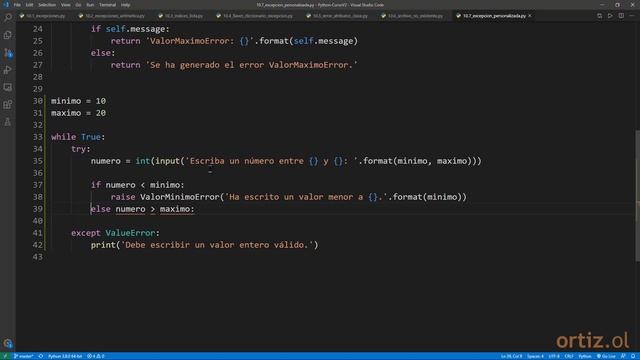Click the editor vertical scrollbar thumb
The height and width of the screenshot is (360, 640).
pos(637,196)
